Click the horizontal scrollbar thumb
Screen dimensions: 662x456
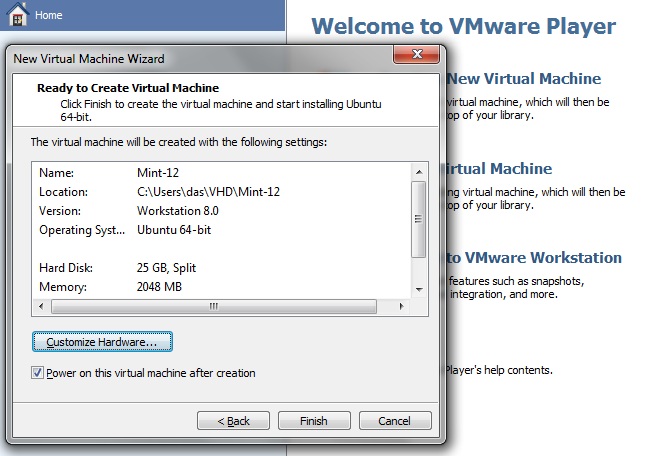pos(214,307)
